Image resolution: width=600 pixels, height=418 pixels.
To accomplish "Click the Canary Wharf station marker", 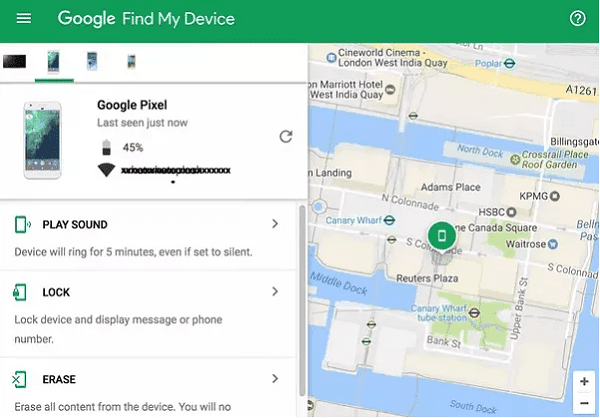I will pos(389,220).
